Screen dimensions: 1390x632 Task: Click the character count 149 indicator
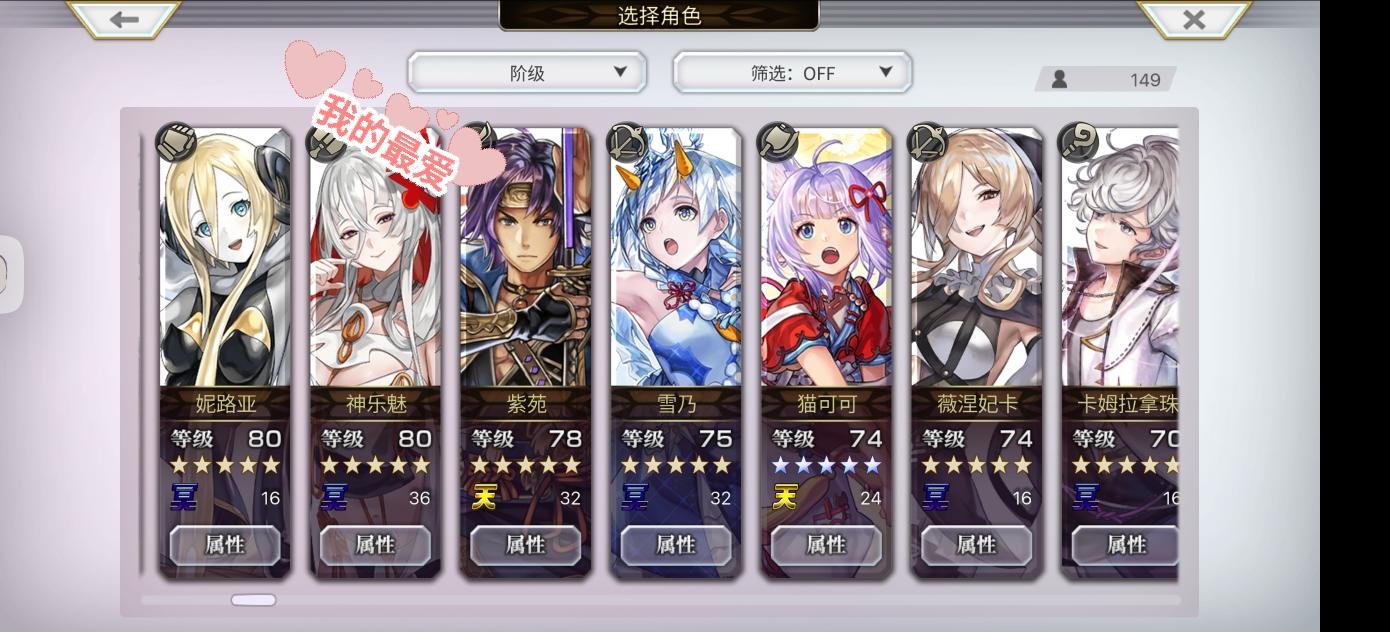pos(1105,79)
